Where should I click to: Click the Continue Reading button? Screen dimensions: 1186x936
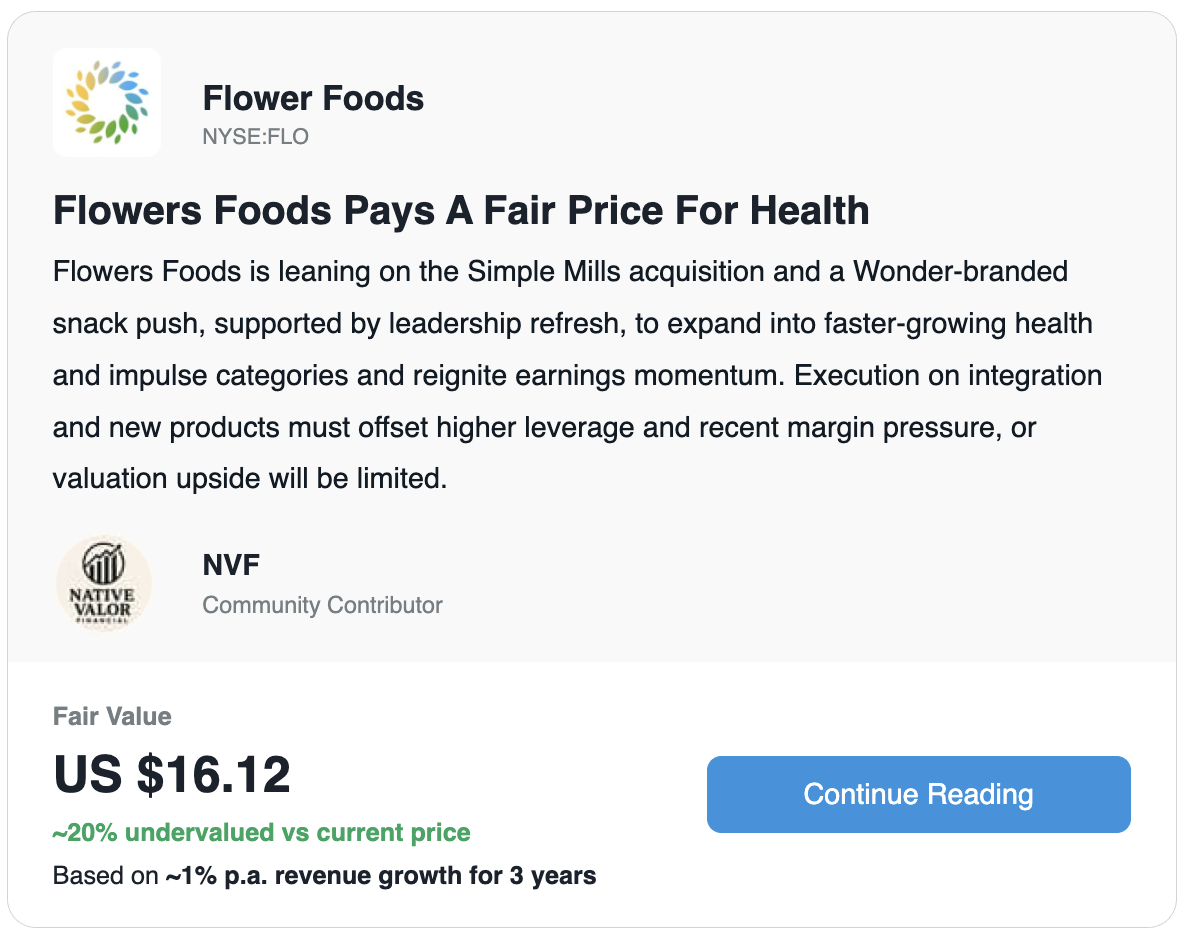point(918,795)
